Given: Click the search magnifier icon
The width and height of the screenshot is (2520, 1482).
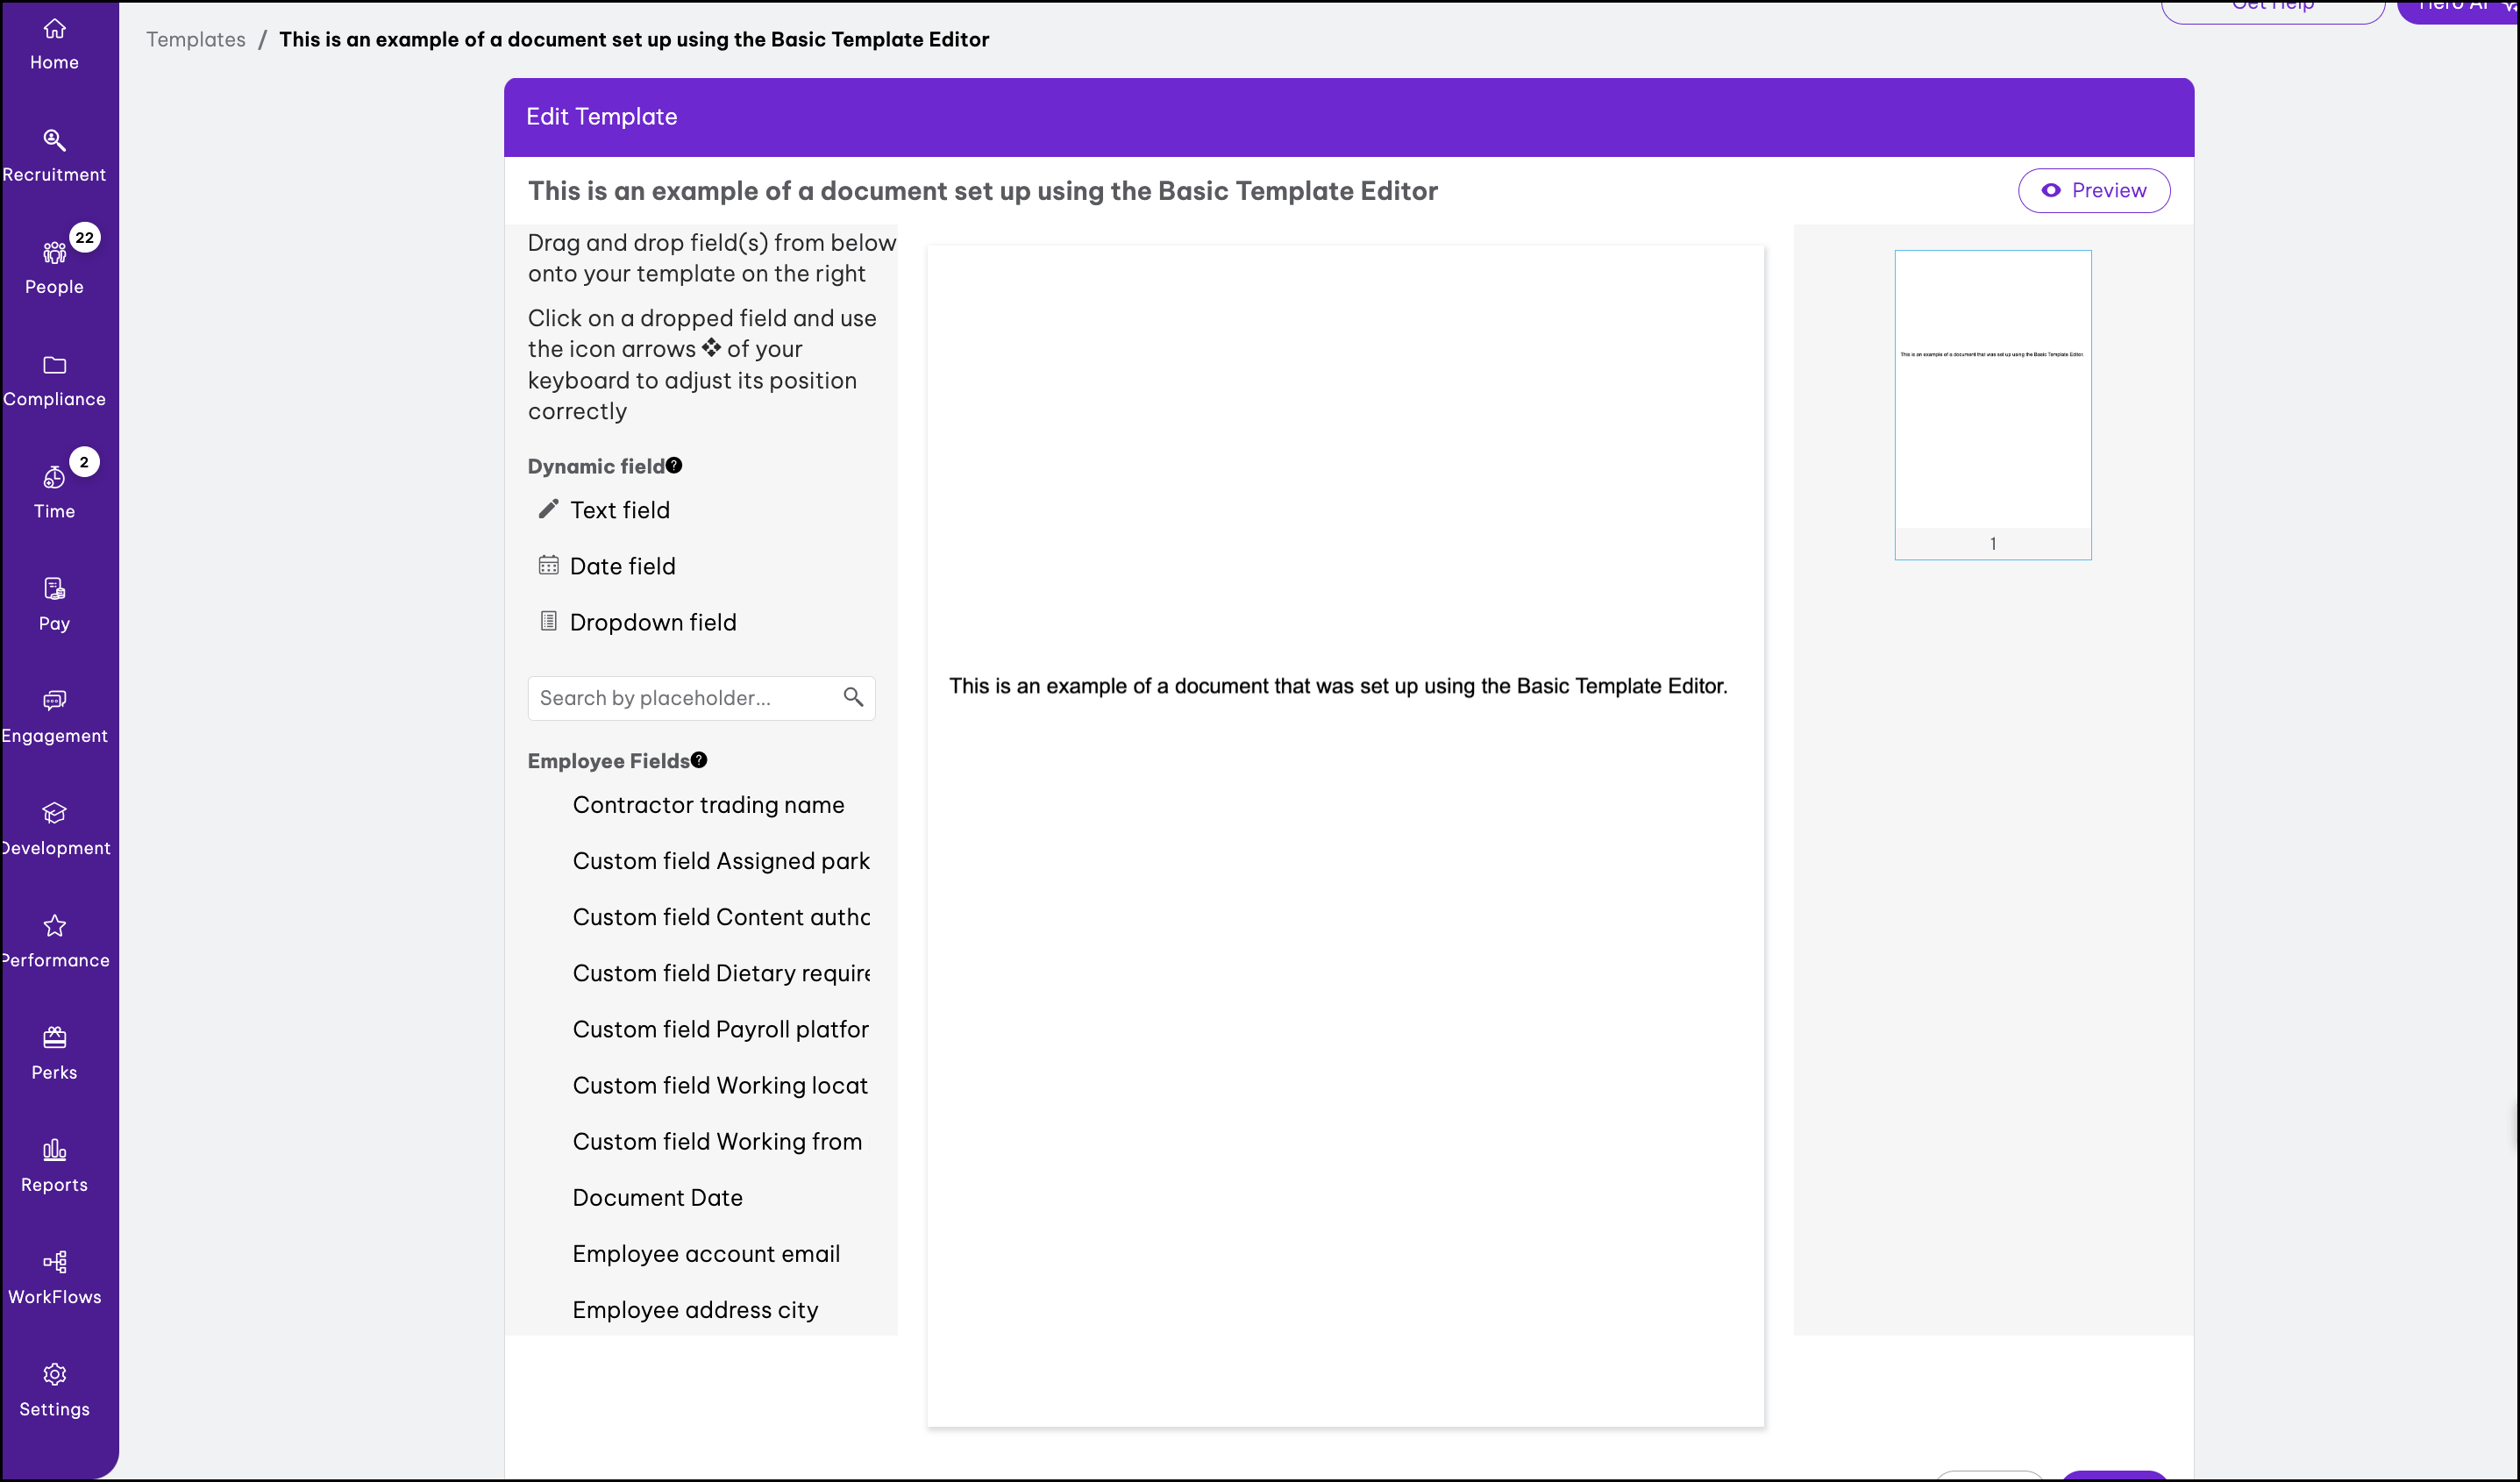Looking at the screenshot, I should click(853, 697).
